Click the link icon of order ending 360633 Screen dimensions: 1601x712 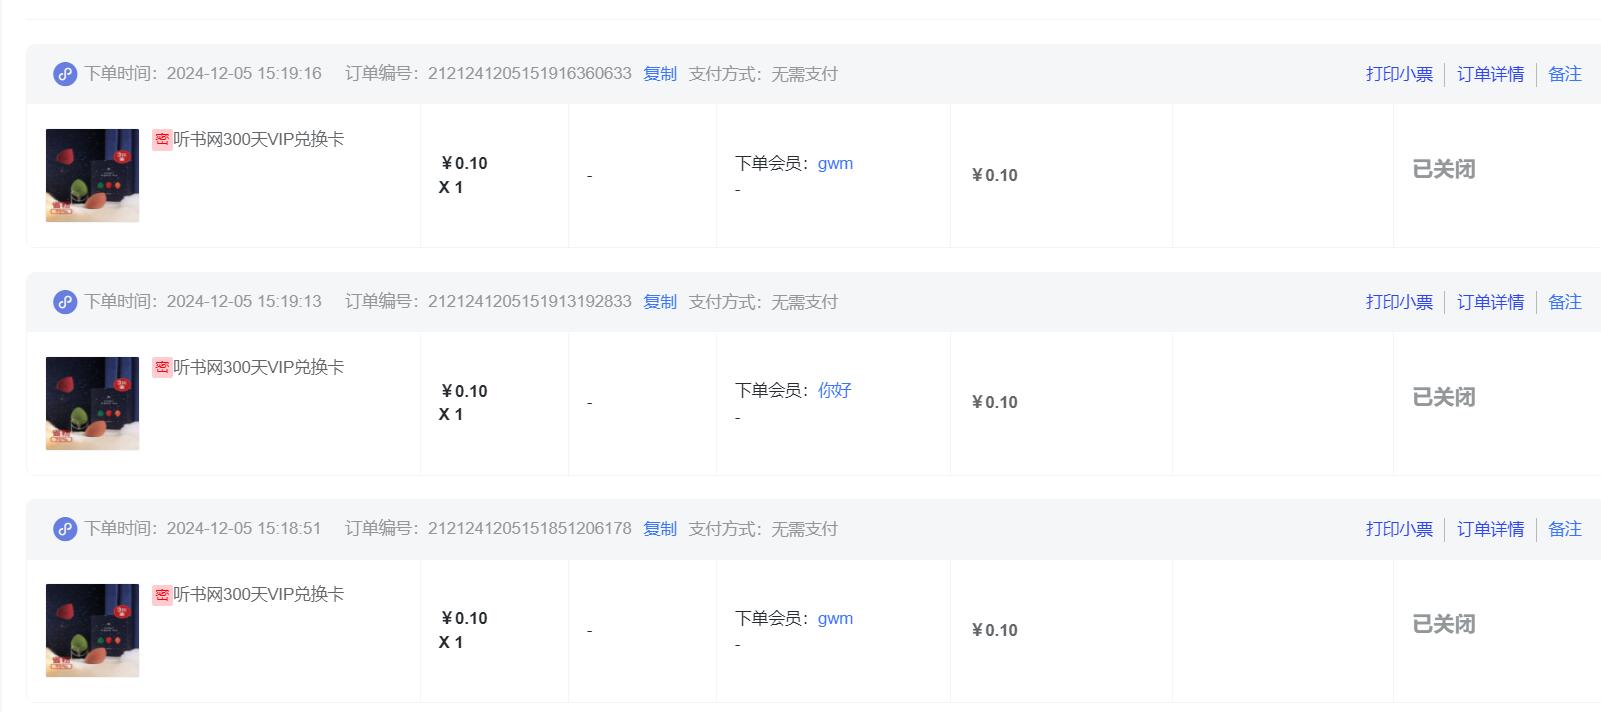65,74
